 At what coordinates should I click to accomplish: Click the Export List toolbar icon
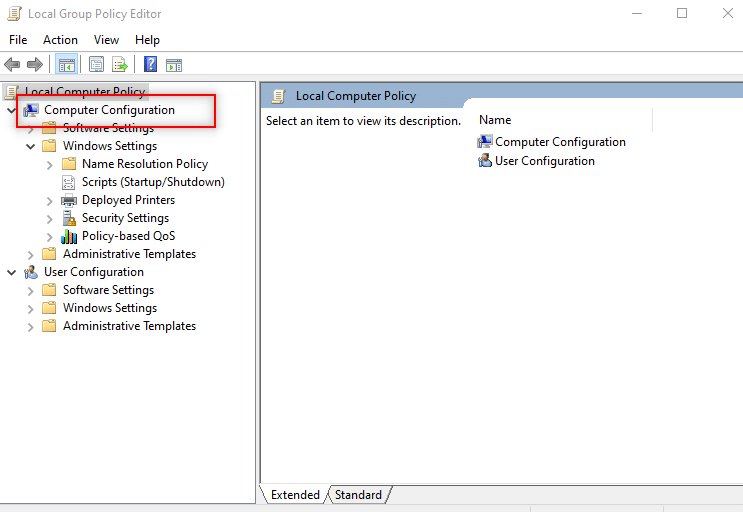click(119, 64)
